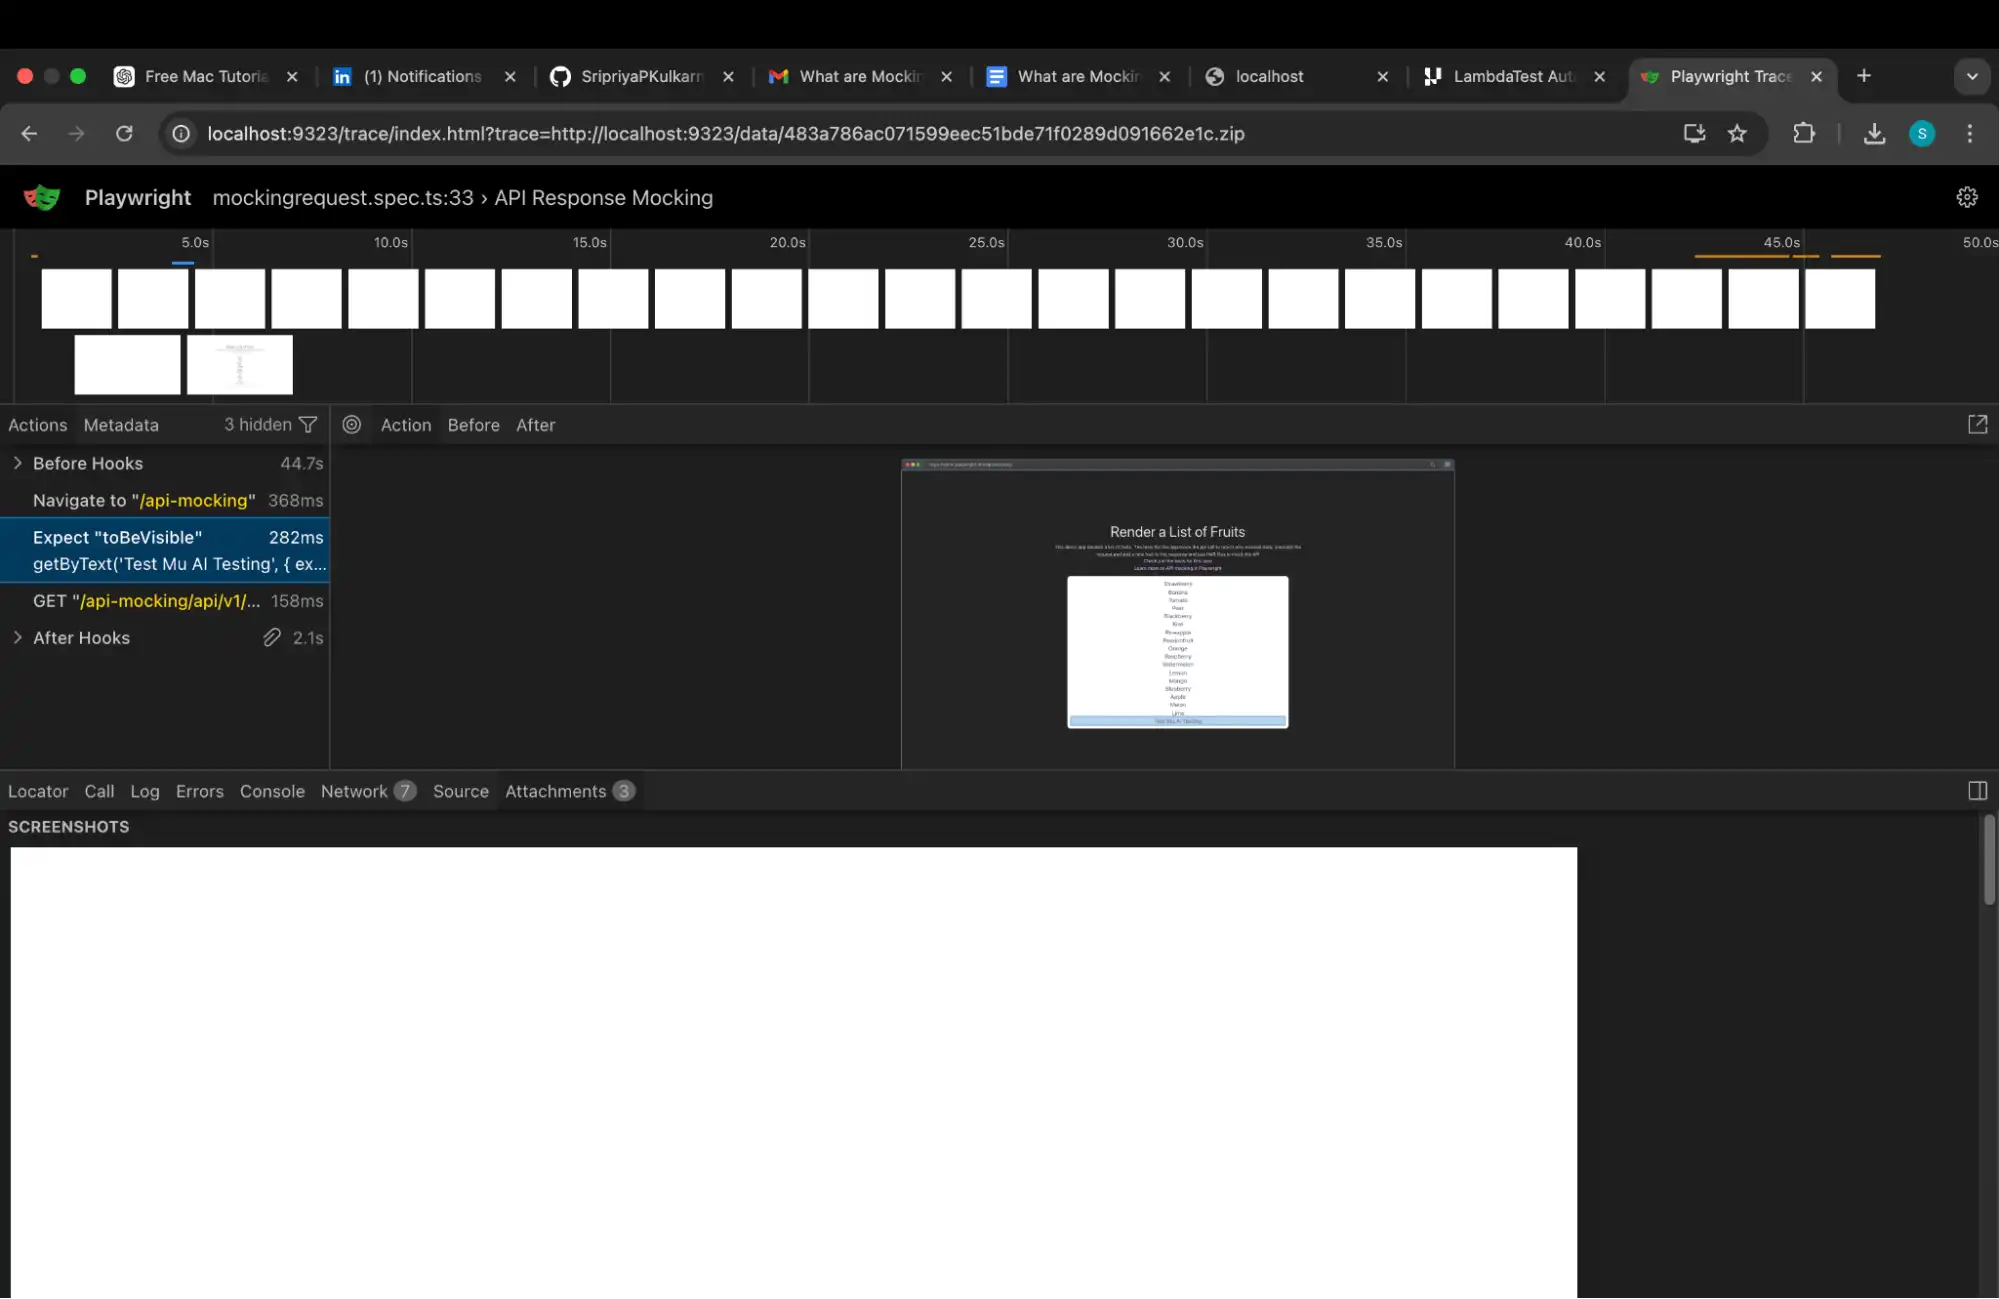Click the Playwright logo icon

(x=42, y=198)
